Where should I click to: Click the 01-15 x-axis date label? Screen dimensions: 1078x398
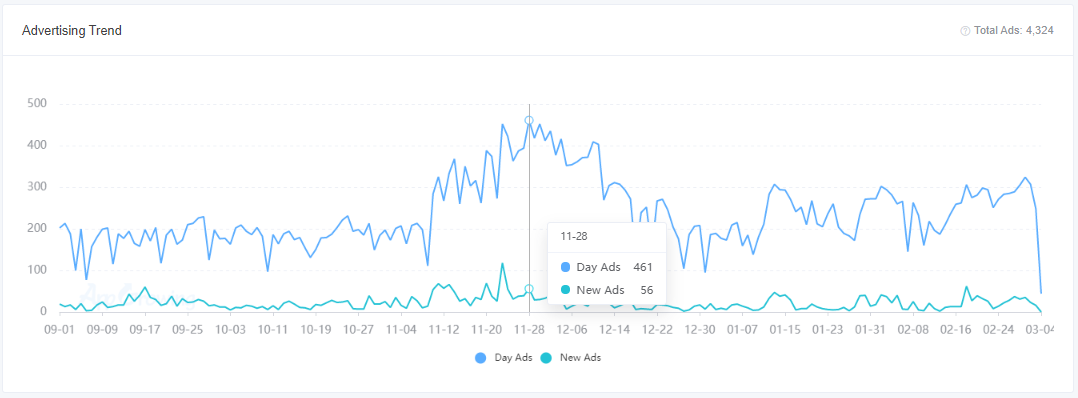(784, 329)
